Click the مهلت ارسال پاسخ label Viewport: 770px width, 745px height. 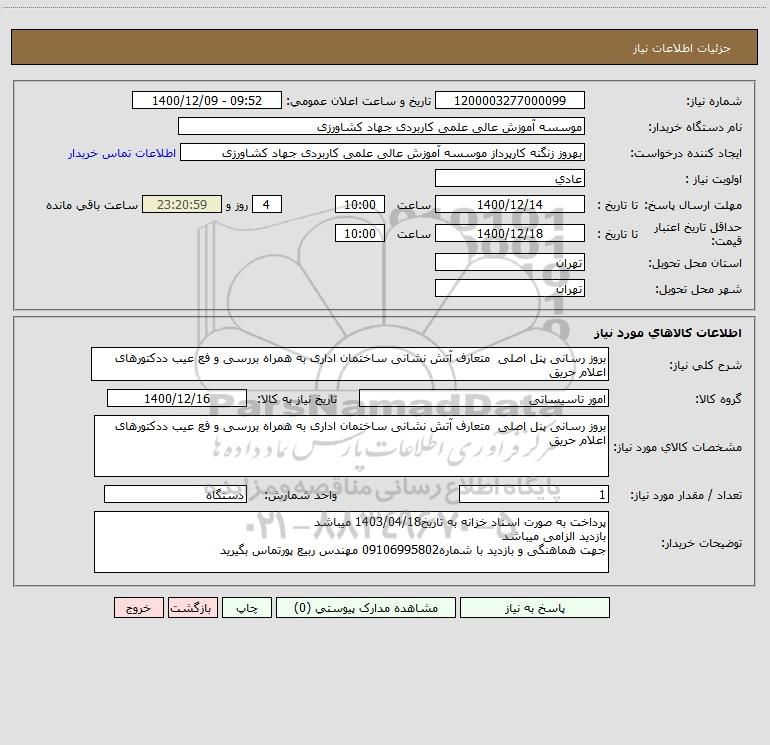tap(692, 205)
